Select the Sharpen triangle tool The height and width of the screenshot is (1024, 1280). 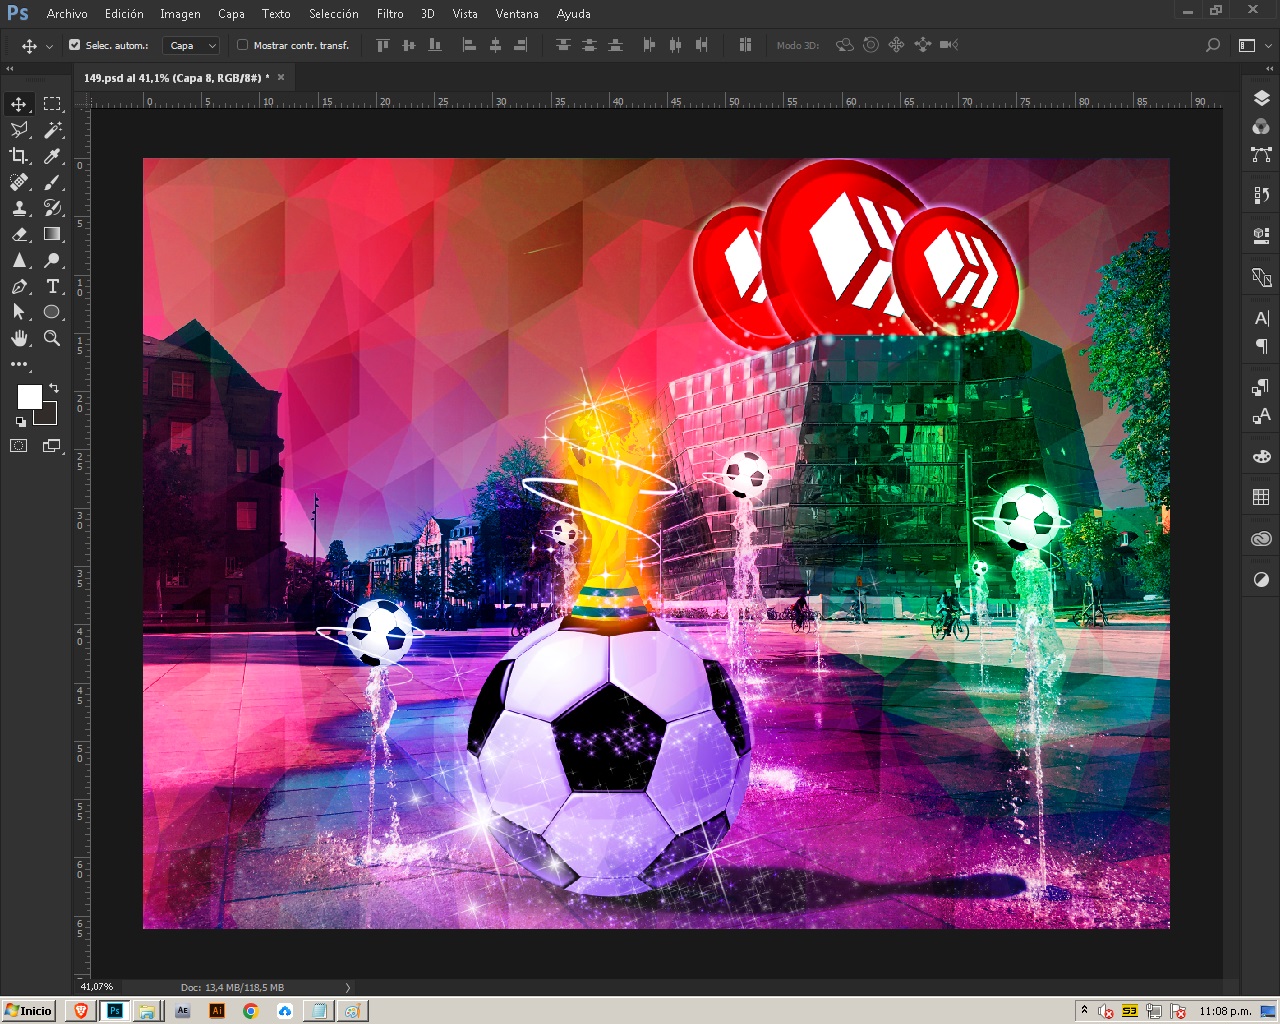19,260
